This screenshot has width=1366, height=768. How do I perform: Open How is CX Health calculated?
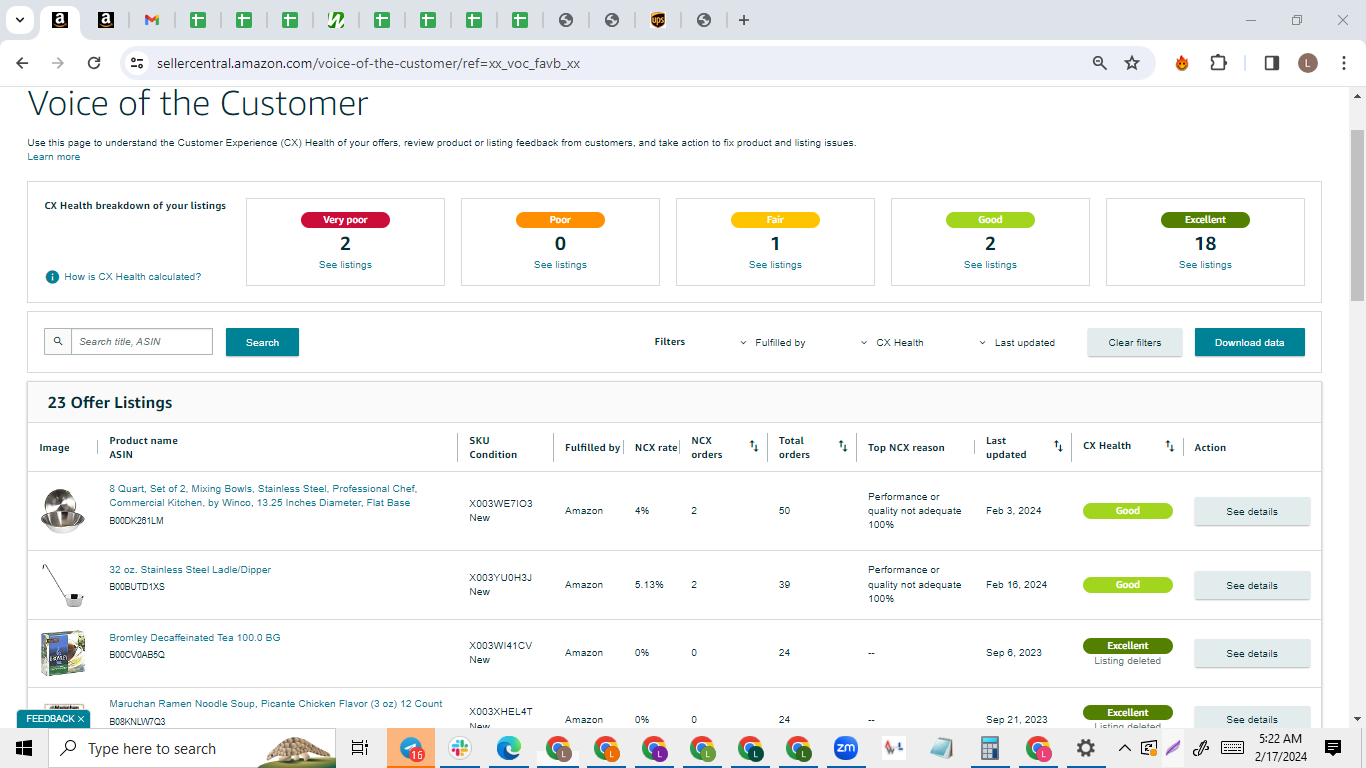tap(132, 277)
